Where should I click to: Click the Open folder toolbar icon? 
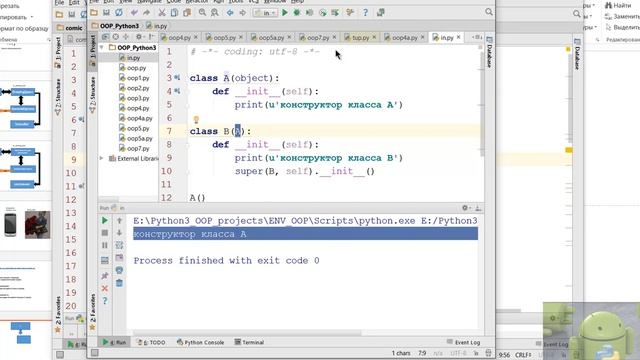tap(94, 13)
